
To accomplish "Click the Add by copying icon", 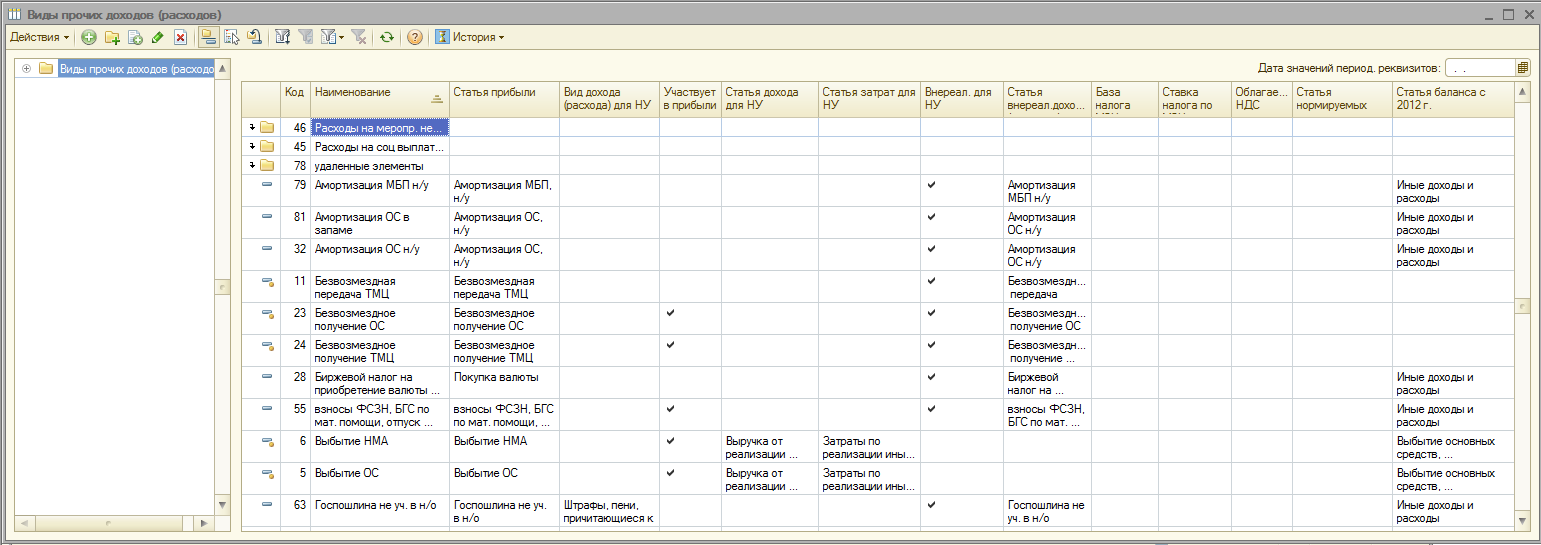I will [135, 37].
